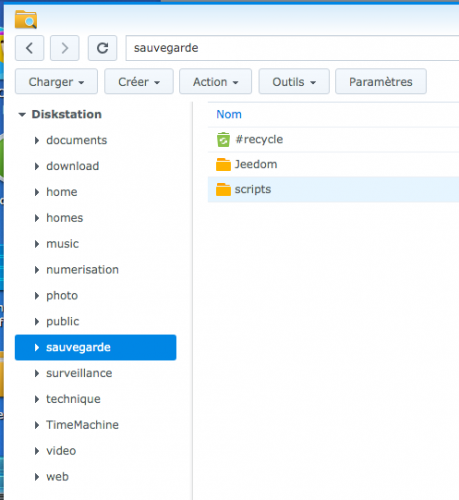Open the Charger dropdown menu
Viewport: 459px width, 500px height.
pyautogui.click(x=56, y=82)
